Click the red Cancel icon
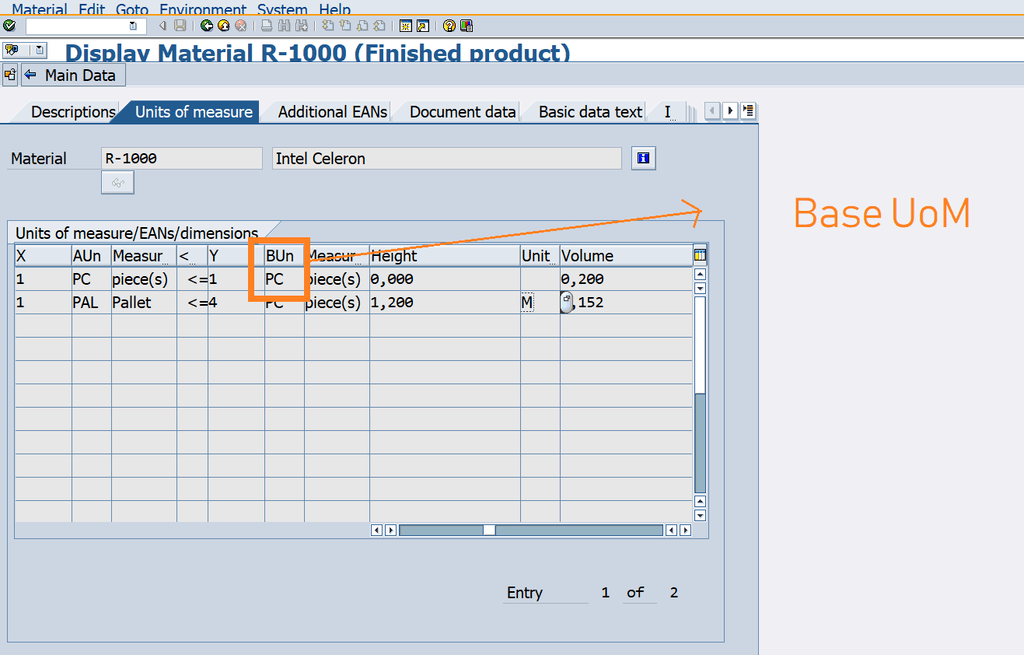 (240, 26)
